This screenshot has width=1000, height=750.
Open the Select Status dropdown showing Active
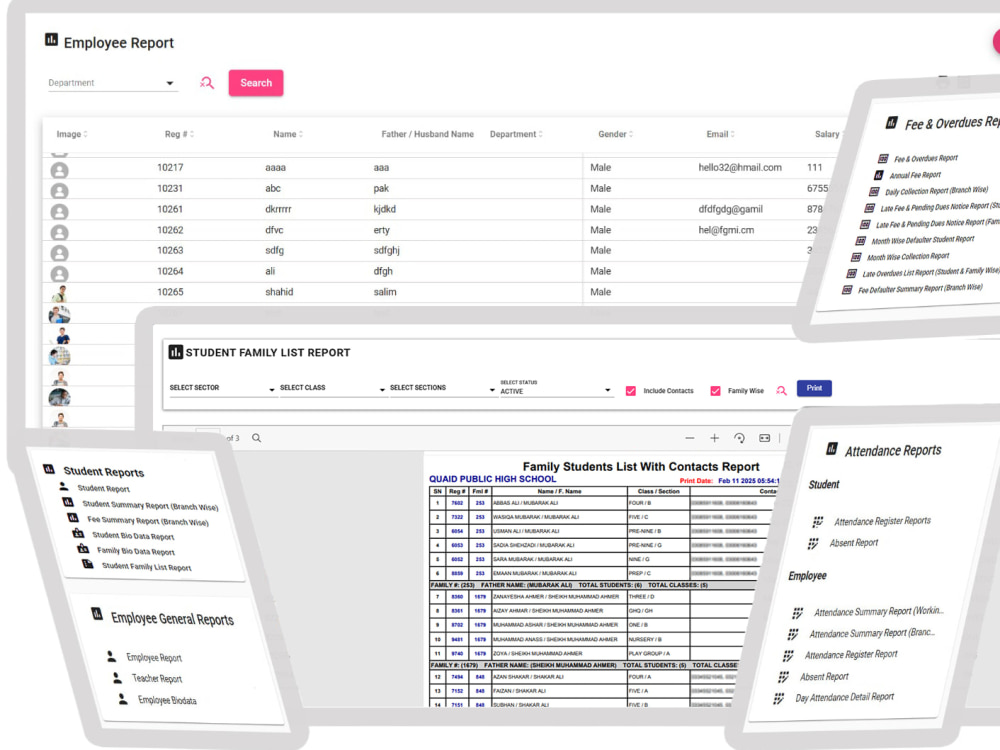pos(555,388)
